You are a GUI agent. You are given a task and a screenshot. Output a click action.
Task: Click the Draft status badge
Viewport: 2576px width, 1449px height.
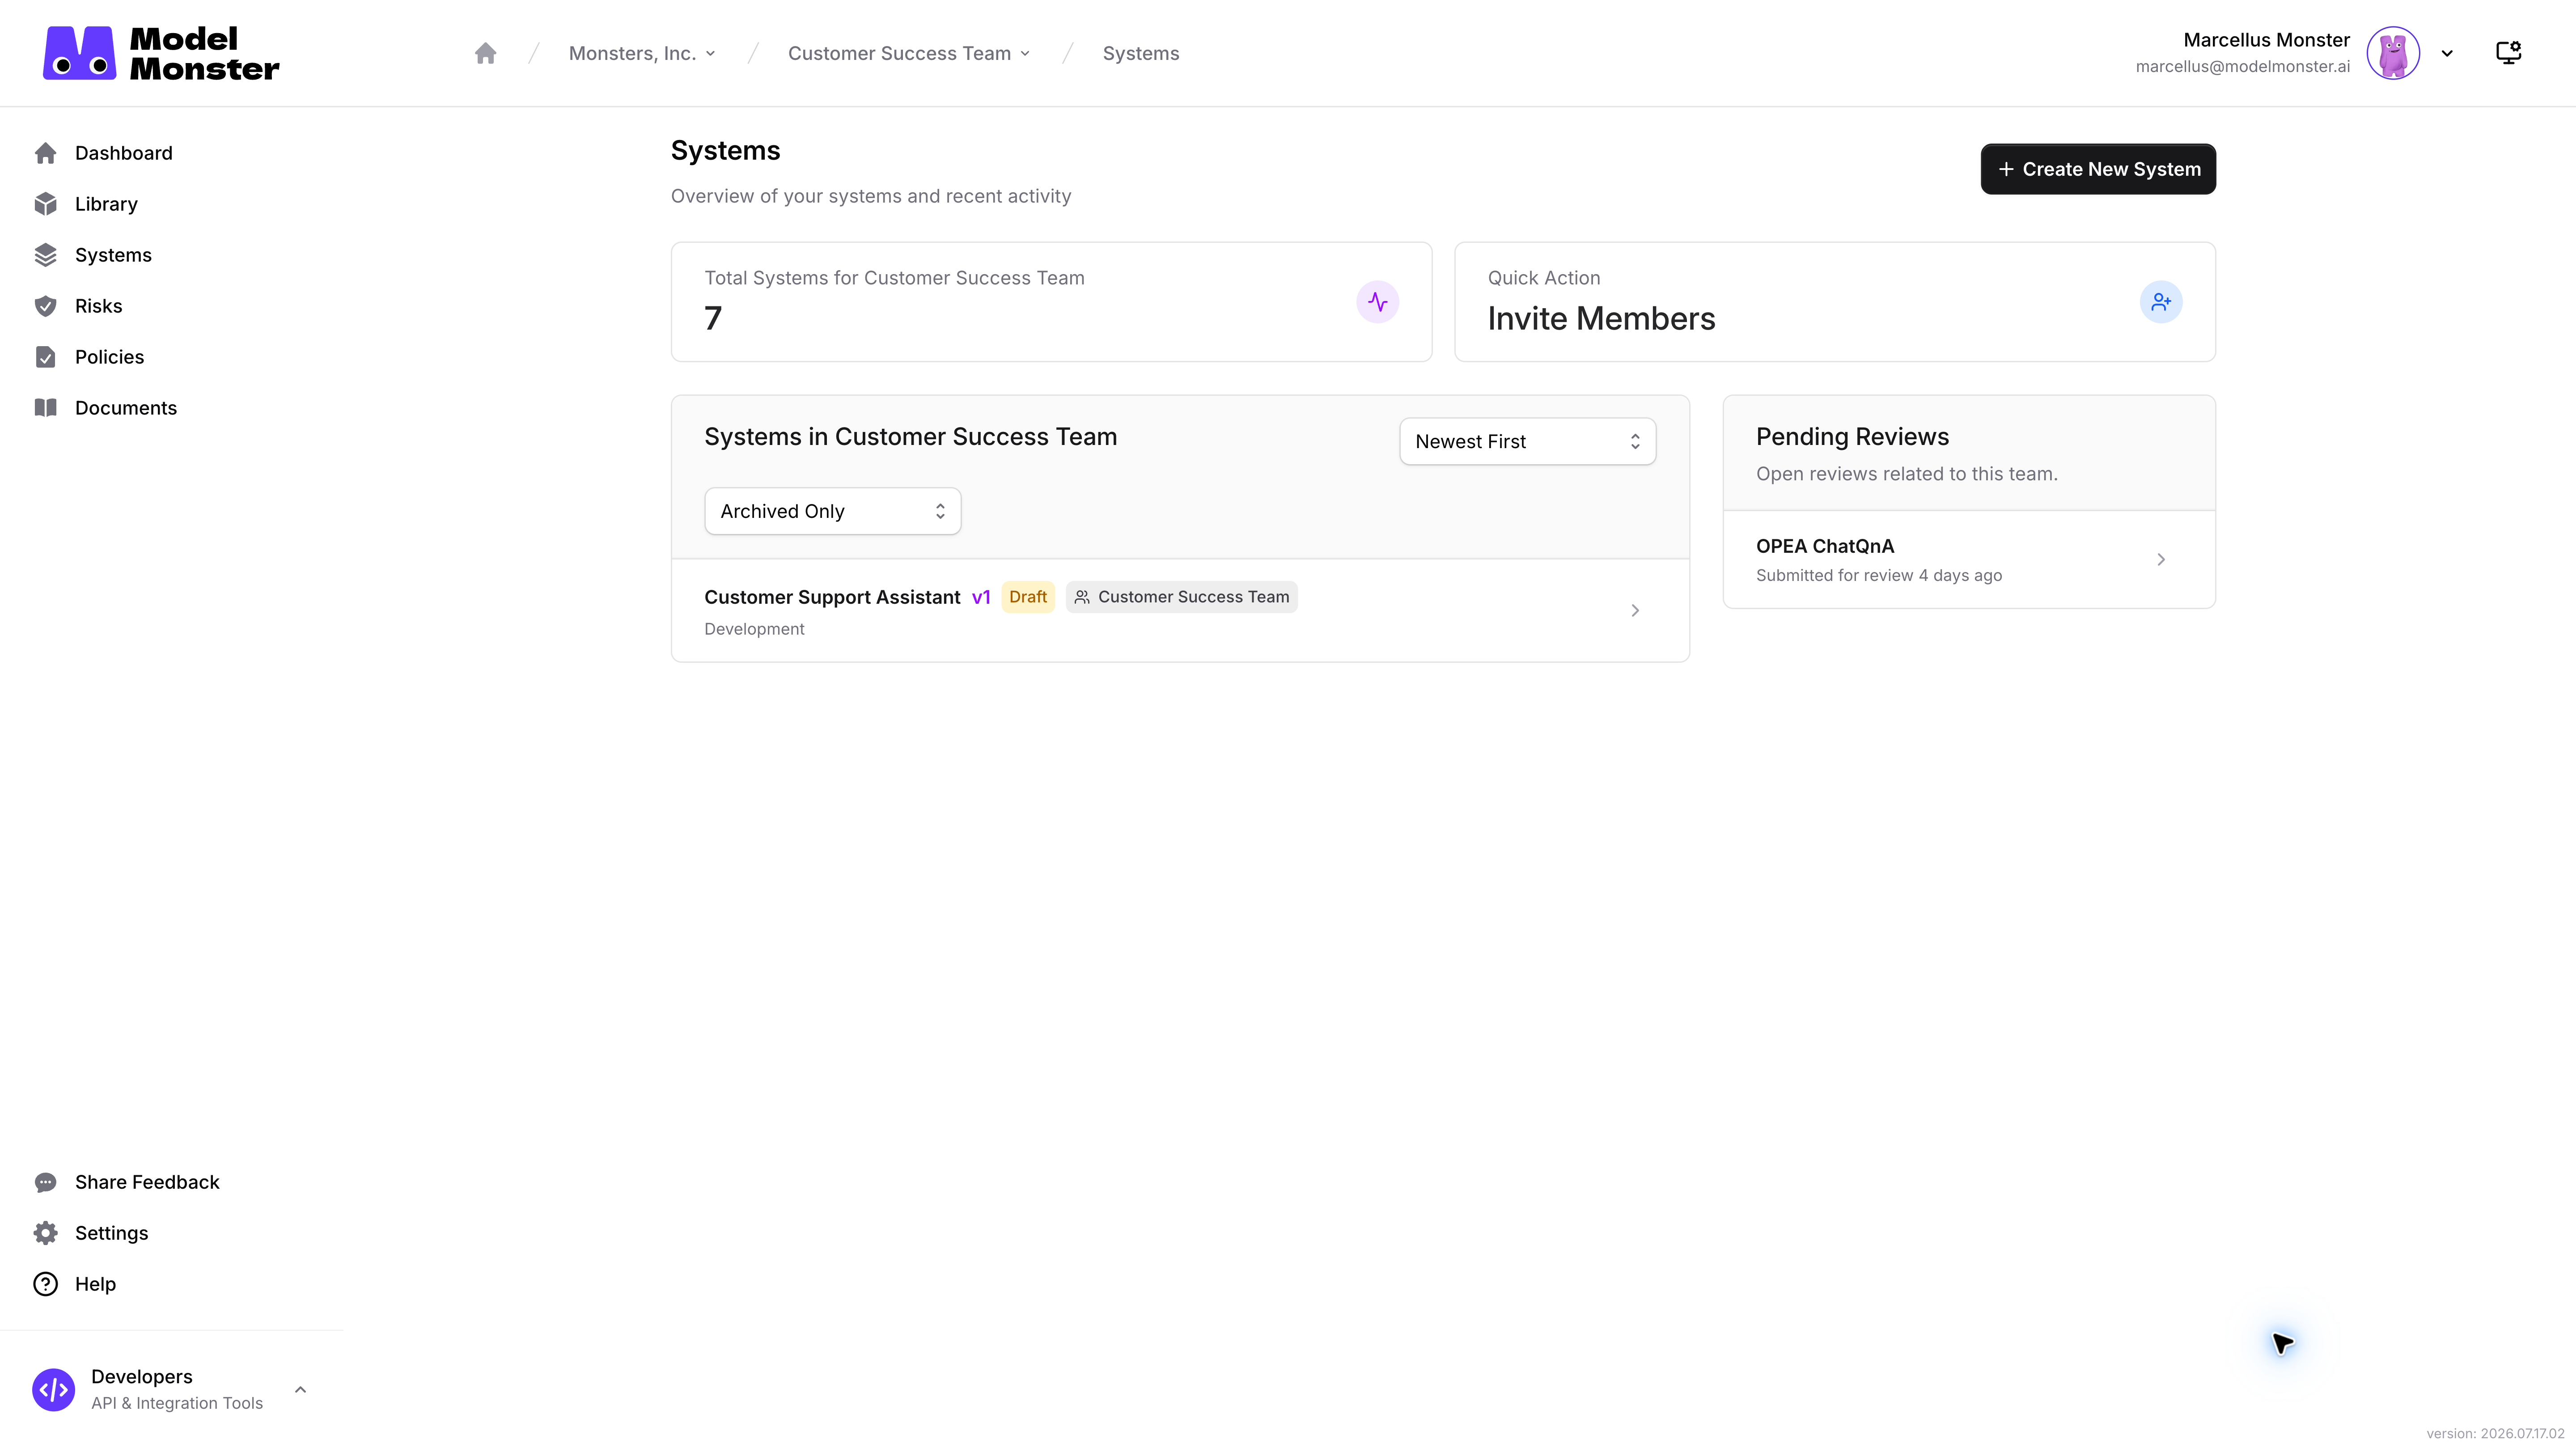1028,597
